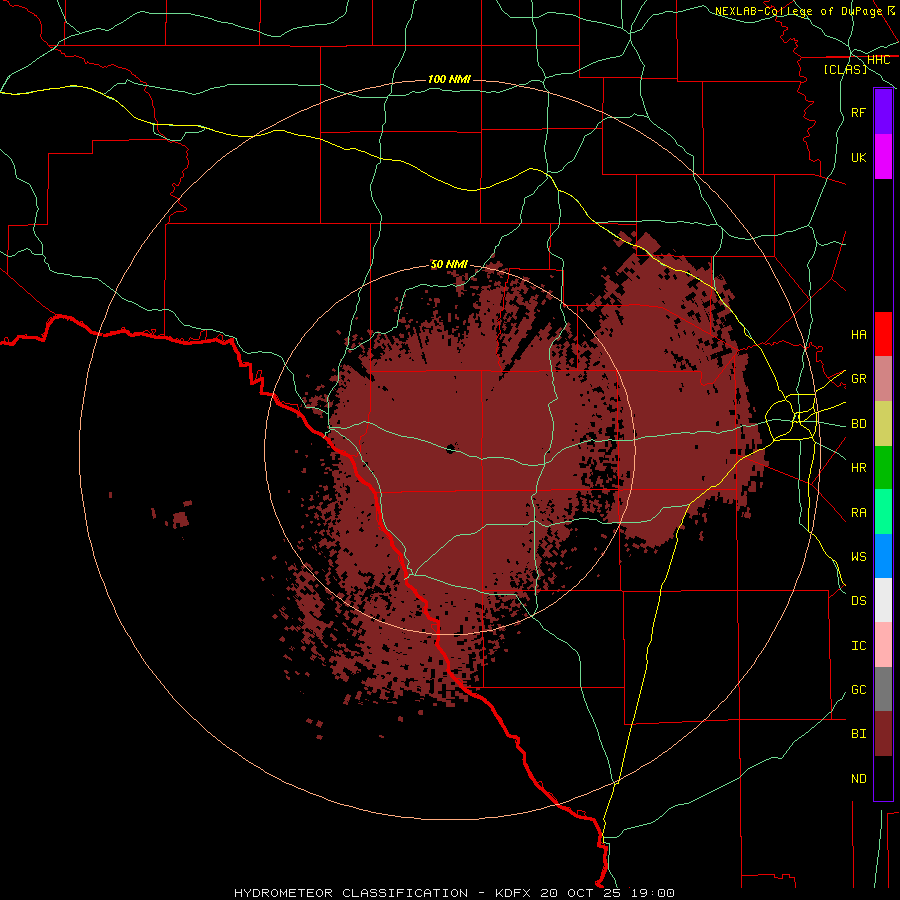Screen dimensions: 900x900
Task: Click the white DS legend color swatch
Action: point(883,600)
